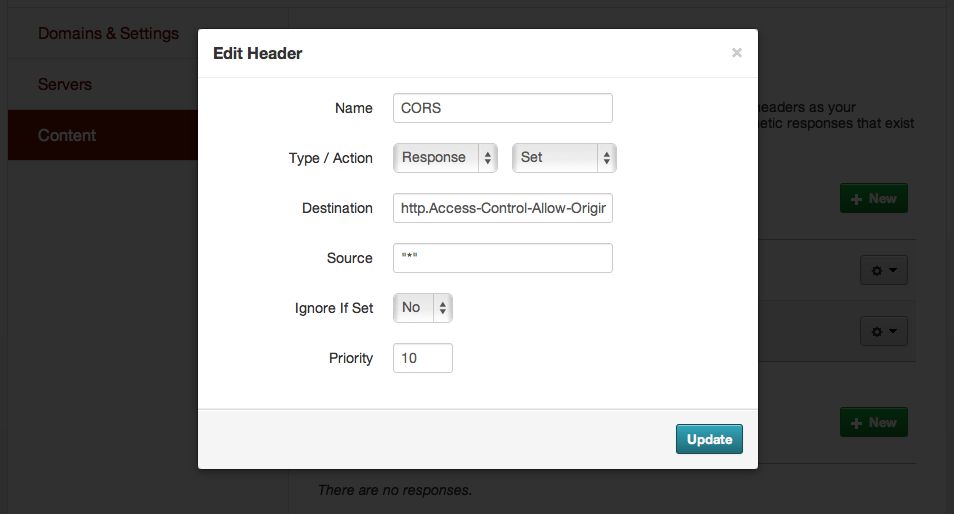This screenshot has width=954, height=514.
Task: Close the Edit Header dialog
Action: 737,53
